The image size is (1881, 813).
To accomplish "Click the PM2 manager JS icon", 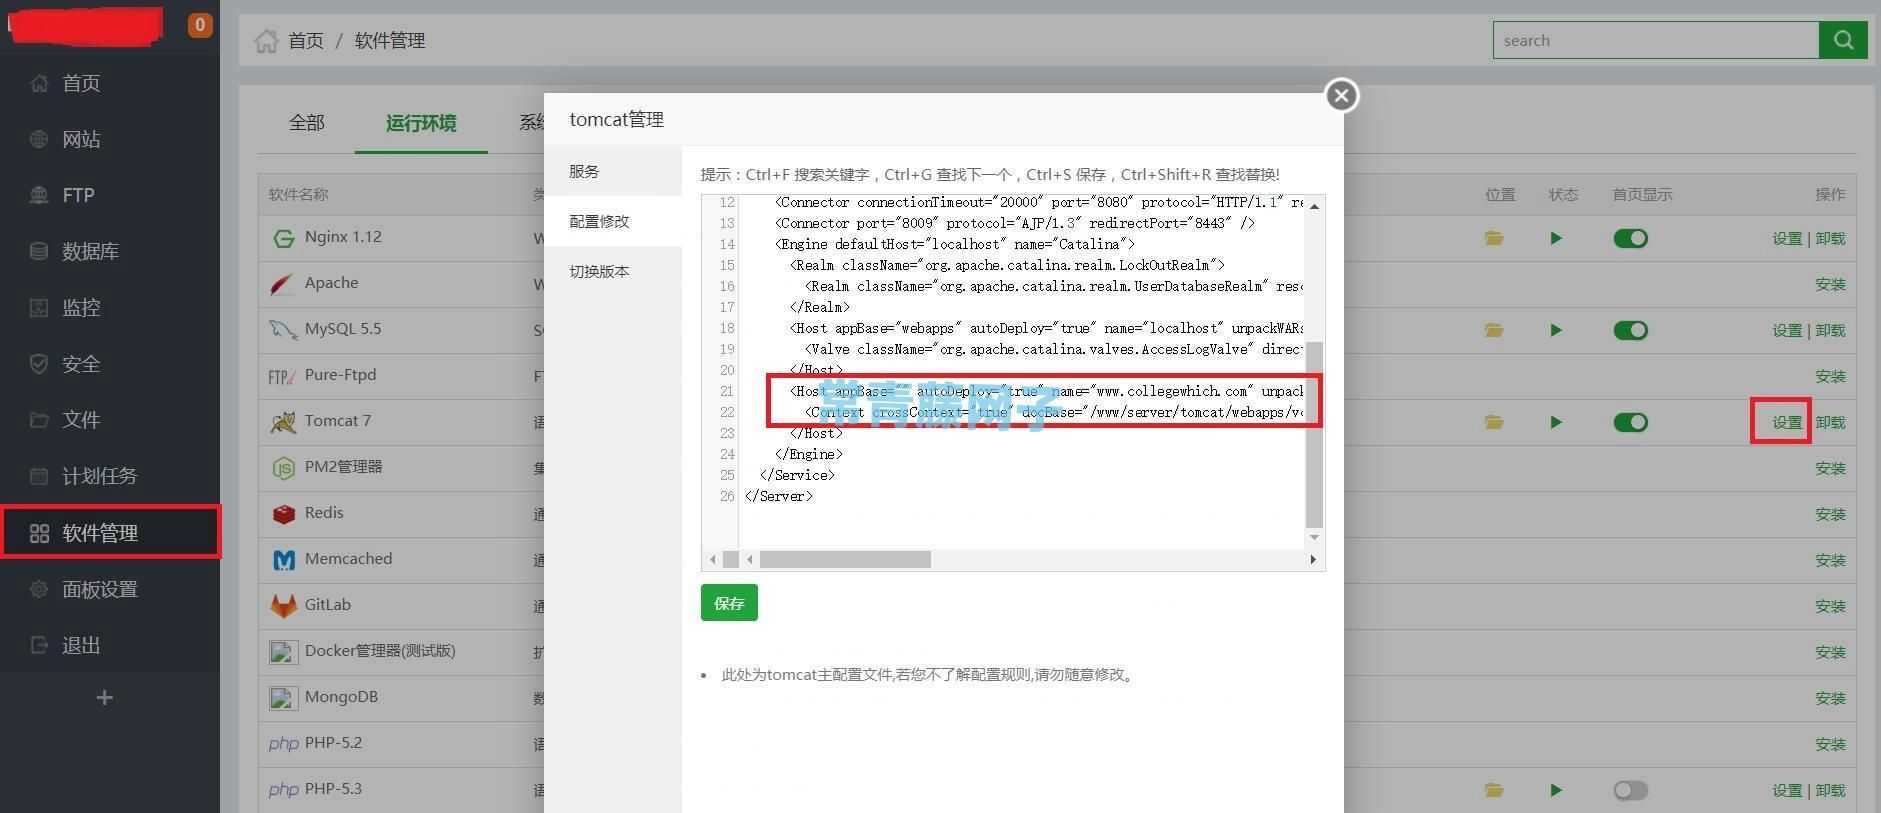I will [x=283, y=468].
